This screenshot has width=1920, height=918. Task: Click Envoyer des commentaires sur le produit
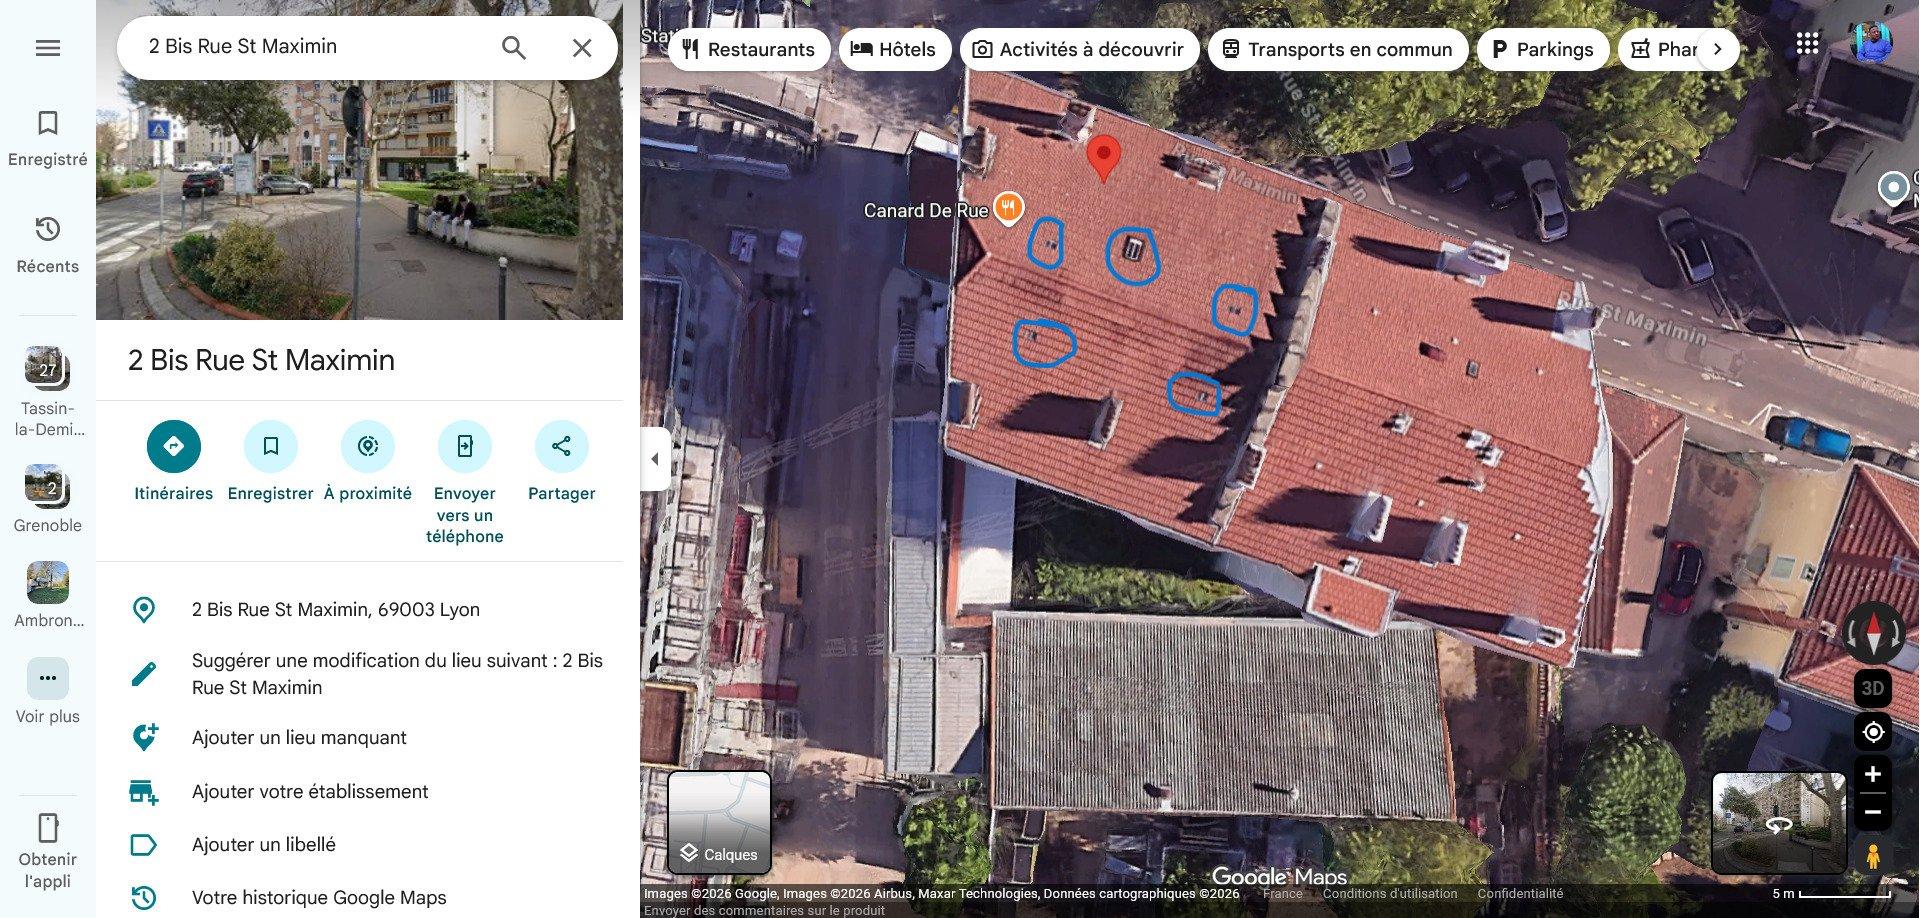tap(764, 910)
